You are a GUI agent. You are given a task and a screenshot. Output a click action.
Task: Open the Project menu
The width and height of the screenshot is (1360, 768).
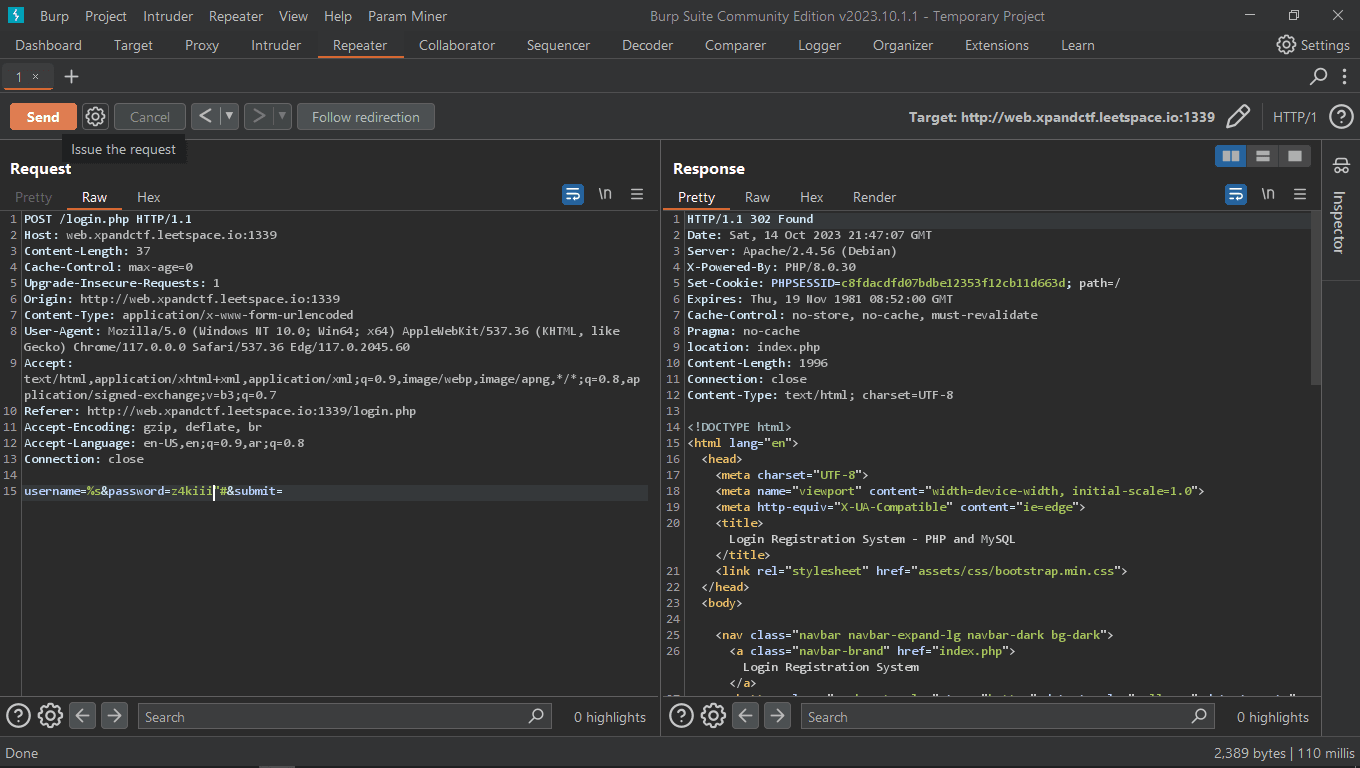click(x=106, y=16)
